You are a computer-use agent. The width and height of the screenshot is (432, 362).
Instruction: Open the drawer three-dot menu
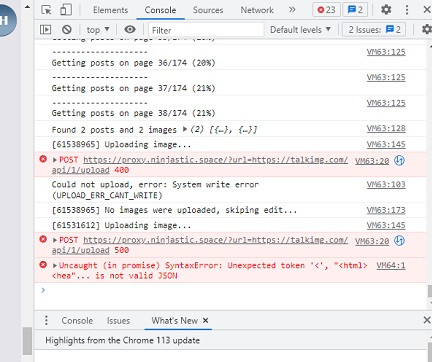click(46, 320)
